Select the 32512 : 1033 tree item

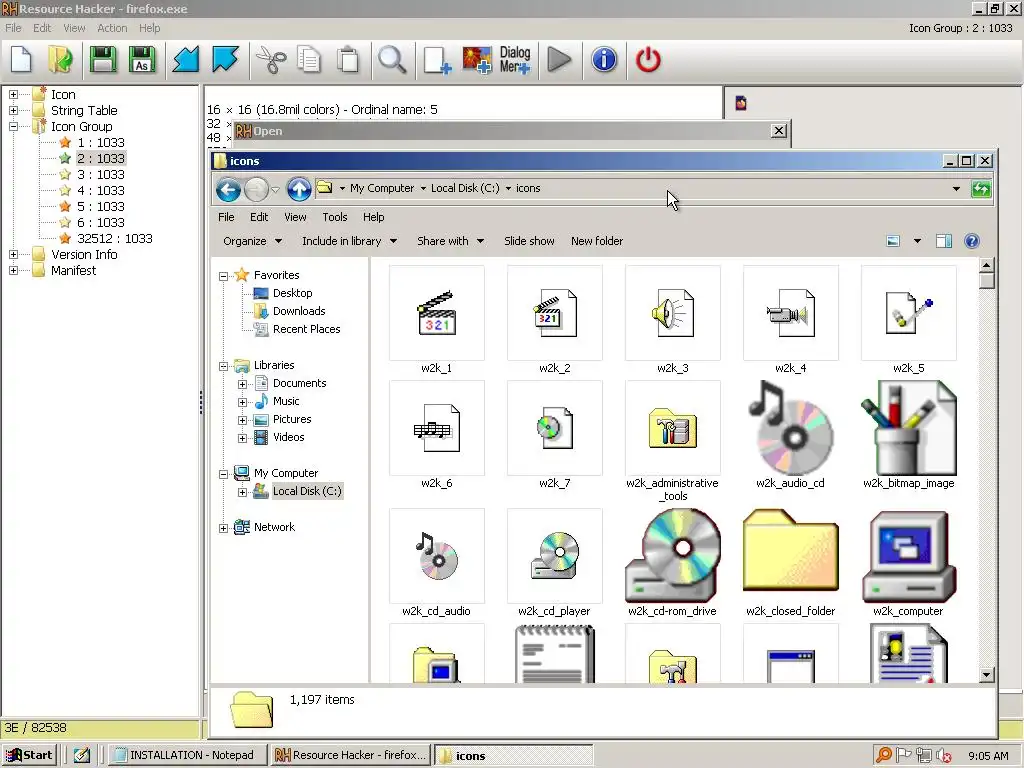point(114,238)
